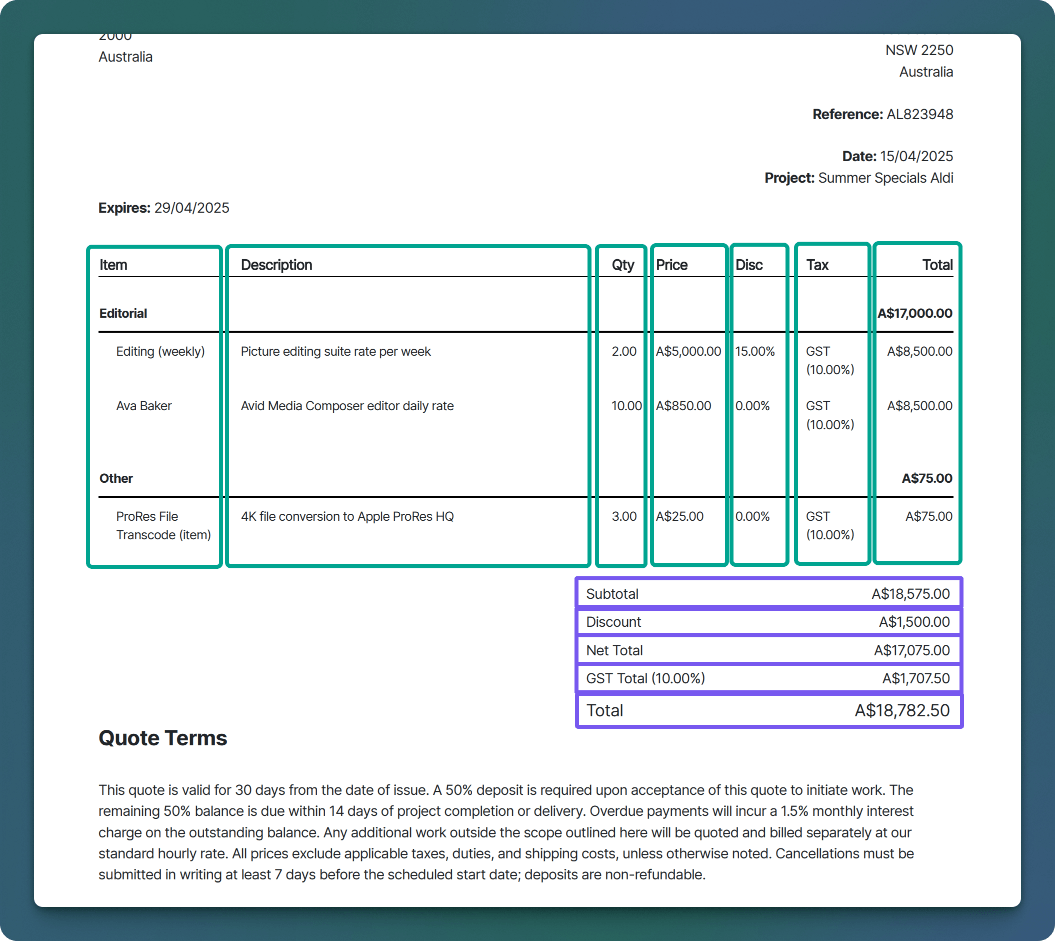The width and height of the screenshot is (1055, 941).
Task: Click the Reference number AL823948
Action: [919, 114]
